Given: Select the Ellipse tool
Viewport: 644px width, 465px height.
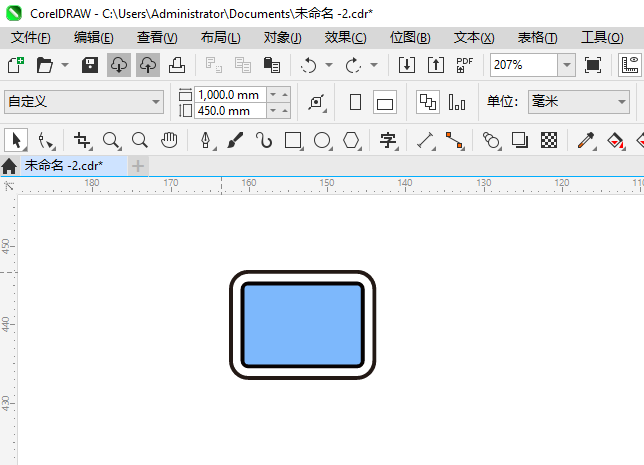Looking at the screenshot, I should (322, 140).
